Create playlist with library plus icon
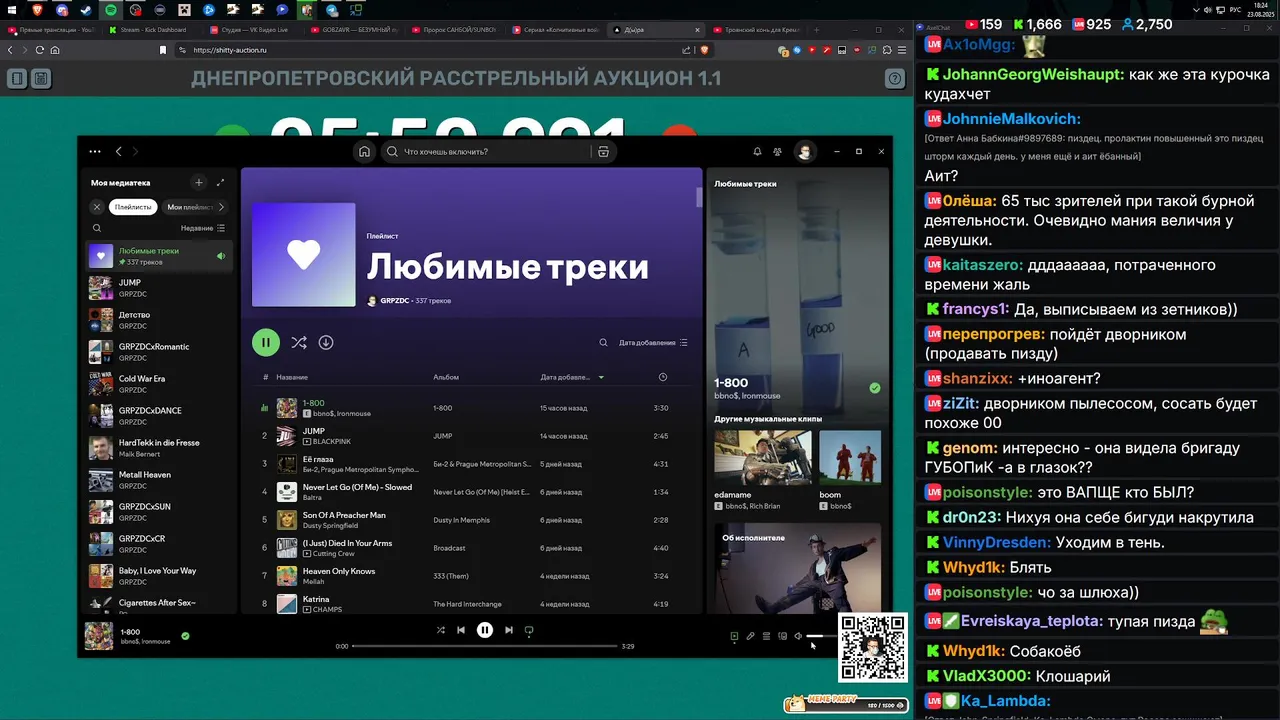This screenshot has height=720, width=1280. click(199, 182)
